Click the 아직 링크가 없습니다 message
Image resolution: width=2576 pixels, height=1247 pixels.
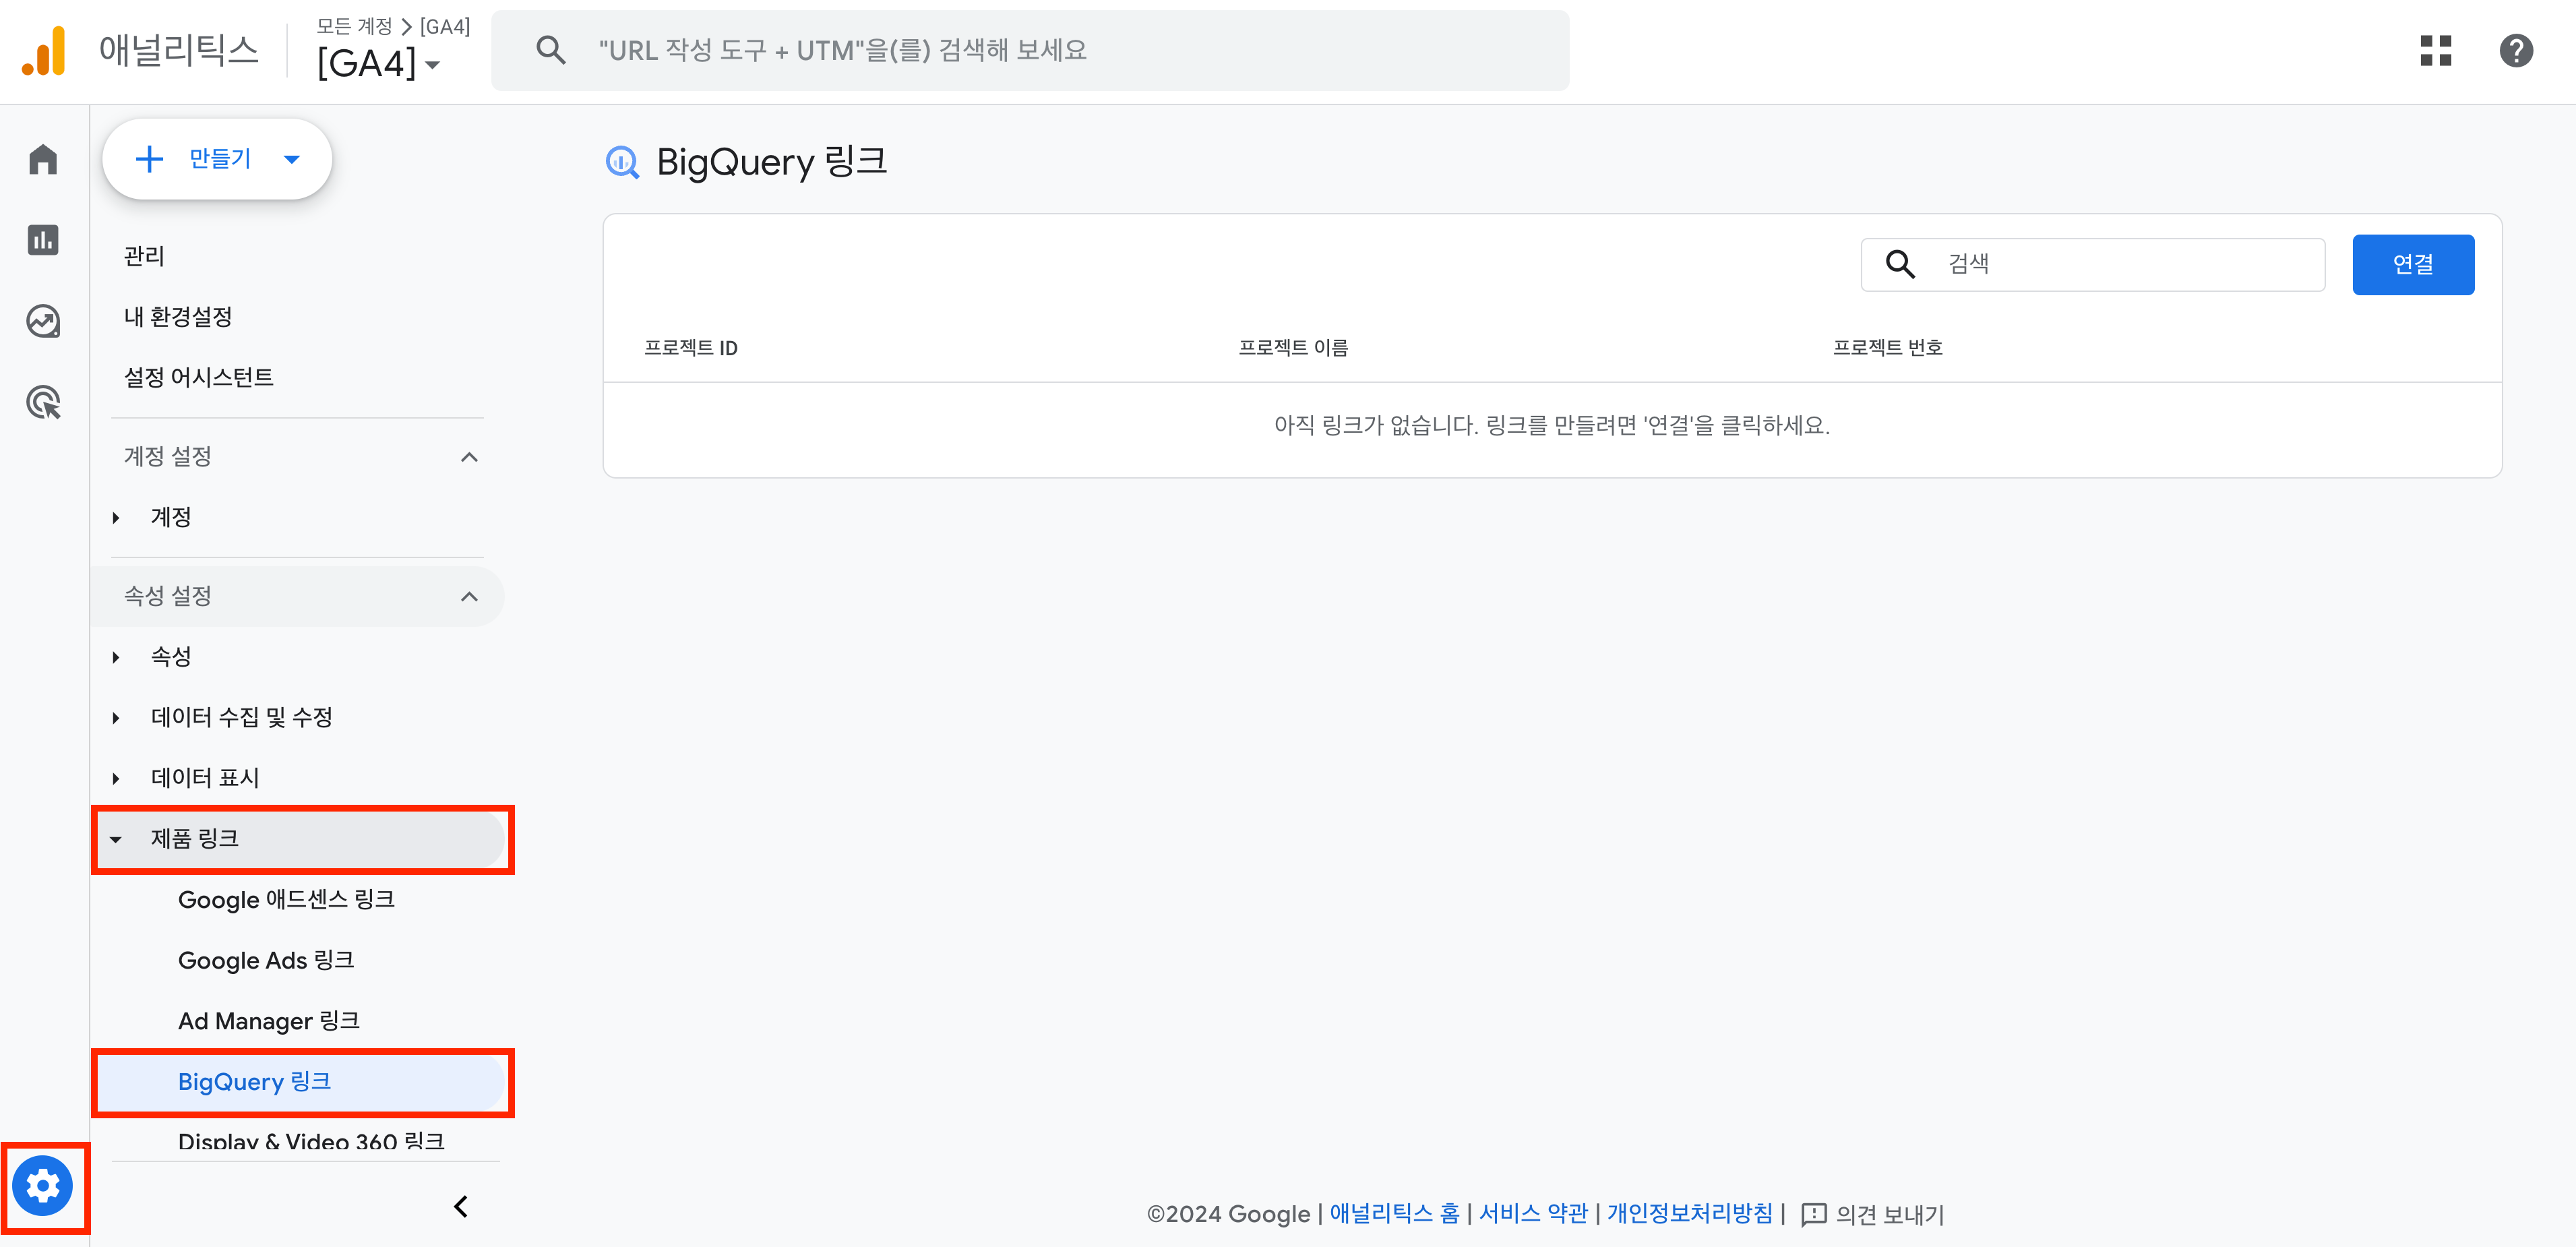pyautogui.click(x=1552, y=426)
